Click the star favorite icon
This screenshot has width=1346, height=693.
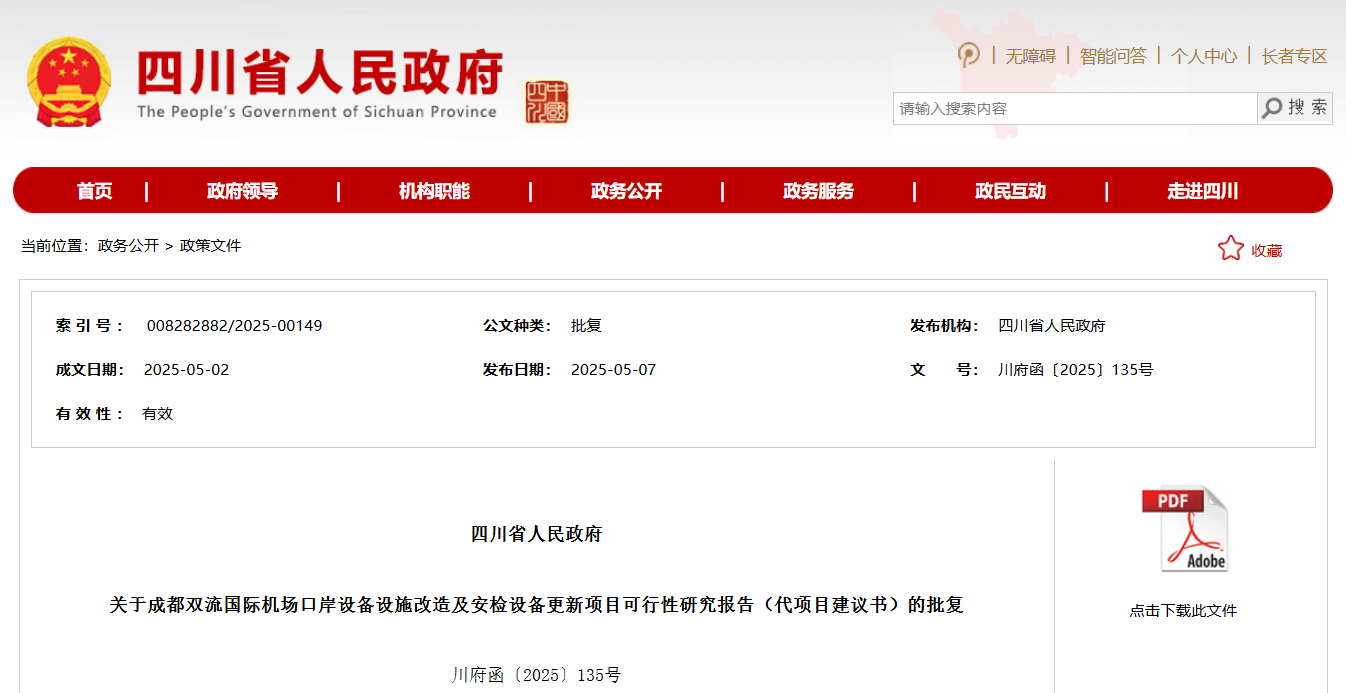coord(1230,249)
